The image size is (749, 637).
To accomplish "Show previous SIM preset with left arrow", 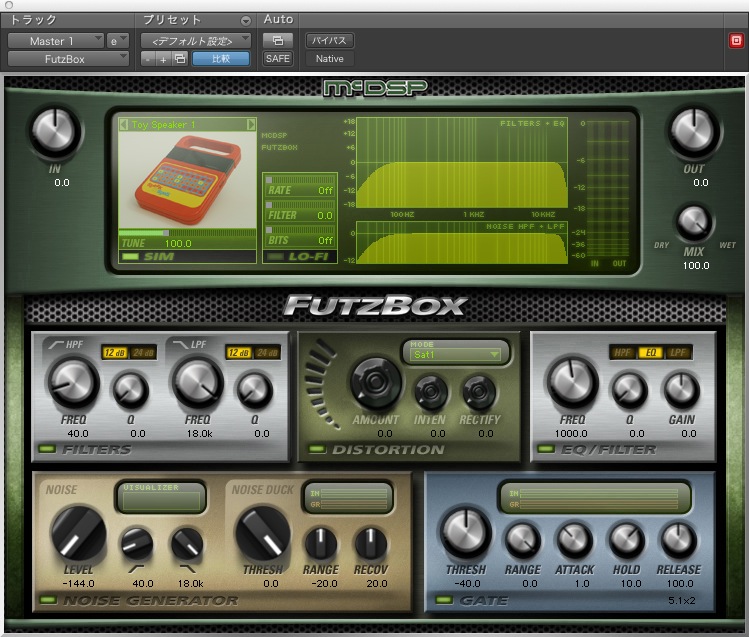I will coord(124,125).
